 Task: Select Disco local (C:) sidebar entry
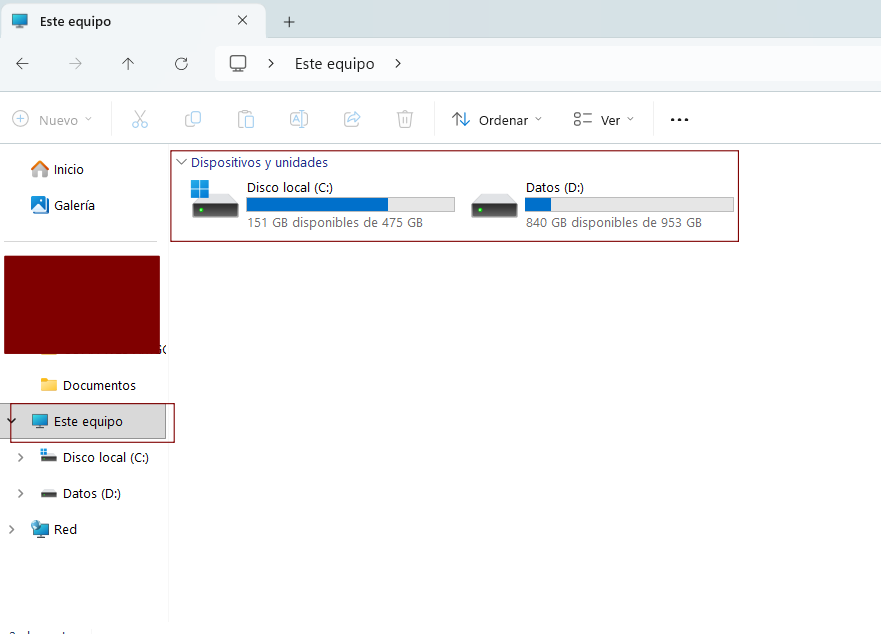coord(94,458)
